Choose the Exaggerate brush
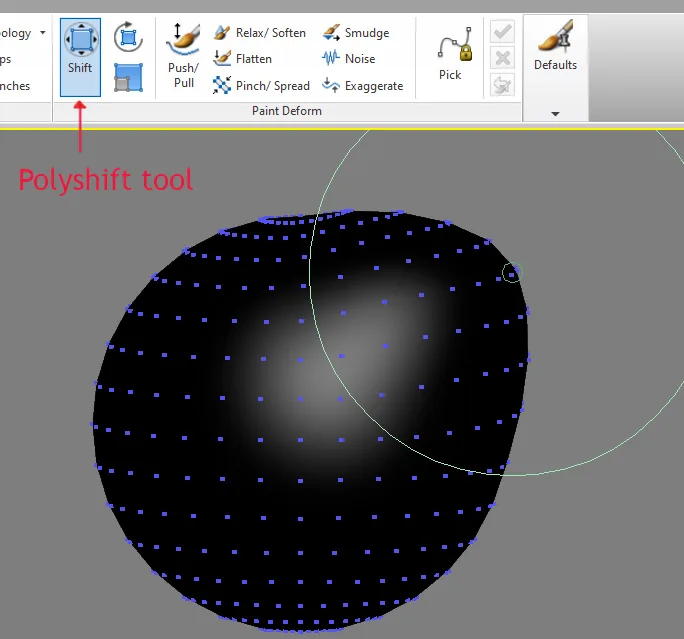Image resolution: width=684 pixels, height=639 pixels. pos(363,85)
